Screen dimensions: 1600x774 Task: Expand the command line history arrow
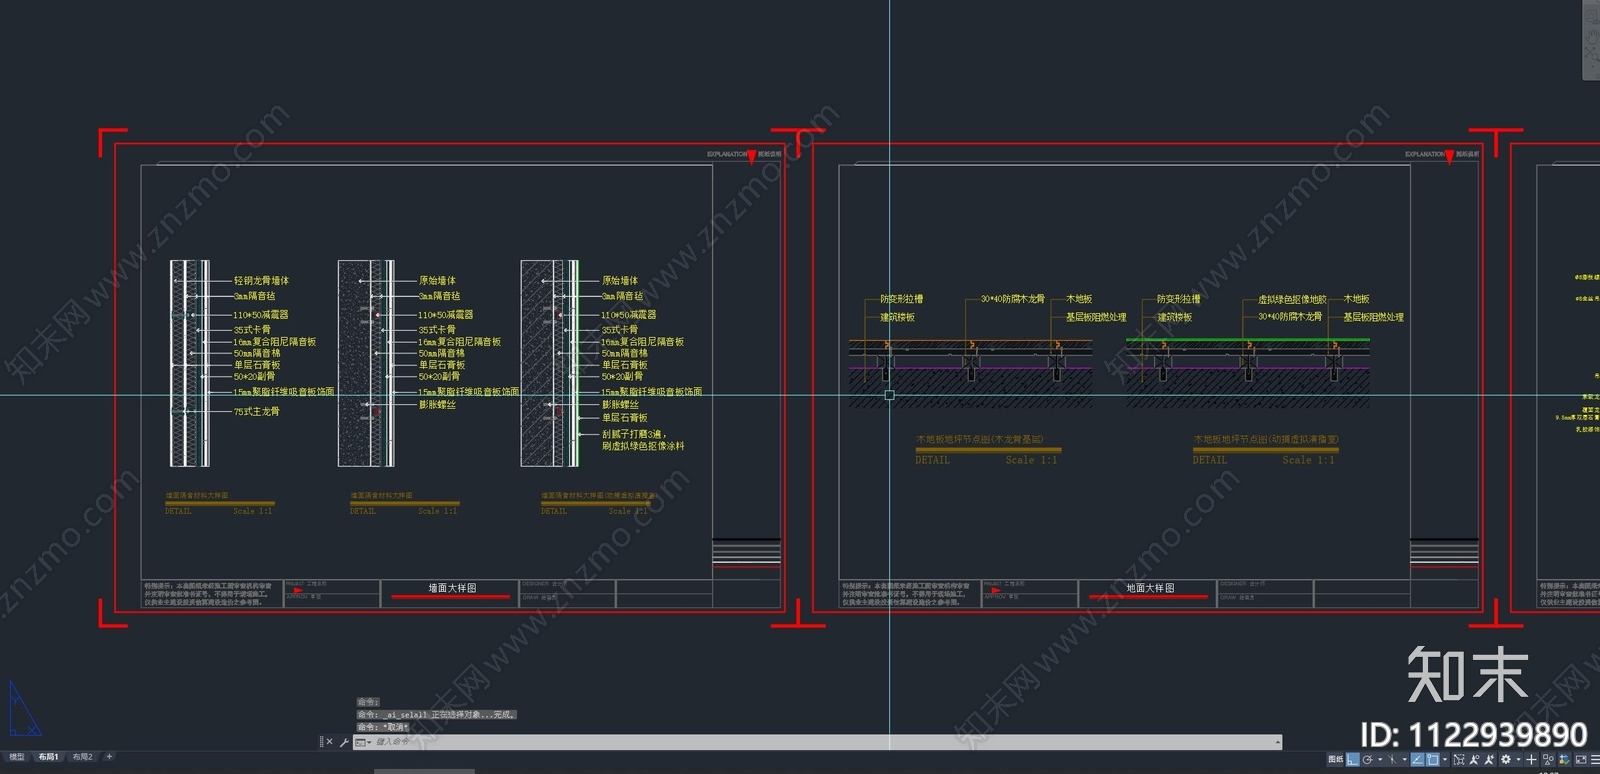[1278, 742]
